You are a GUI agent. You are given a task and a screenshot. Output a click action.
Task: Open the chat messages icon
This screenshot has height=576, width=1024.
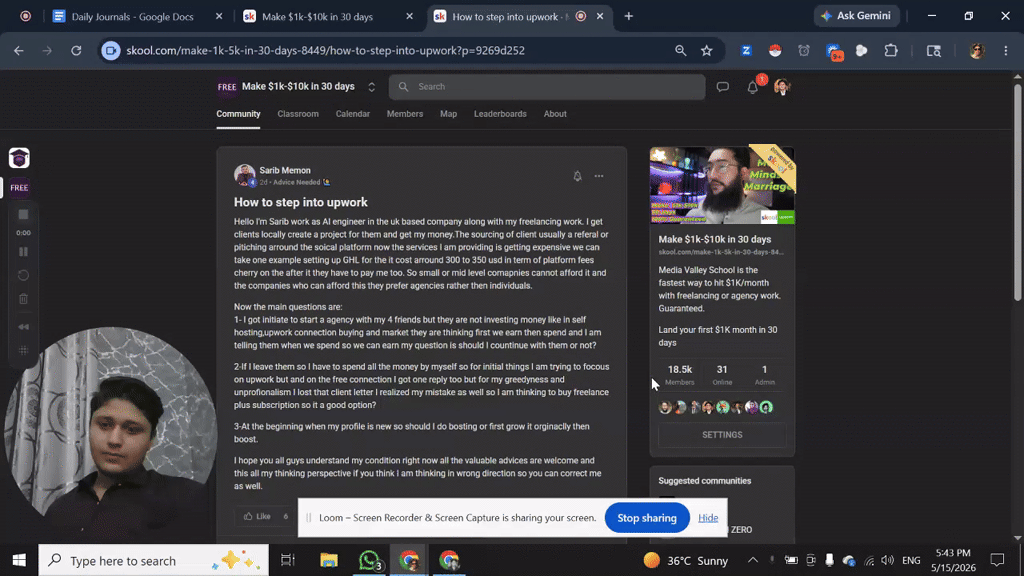click(x=722, y=86)
